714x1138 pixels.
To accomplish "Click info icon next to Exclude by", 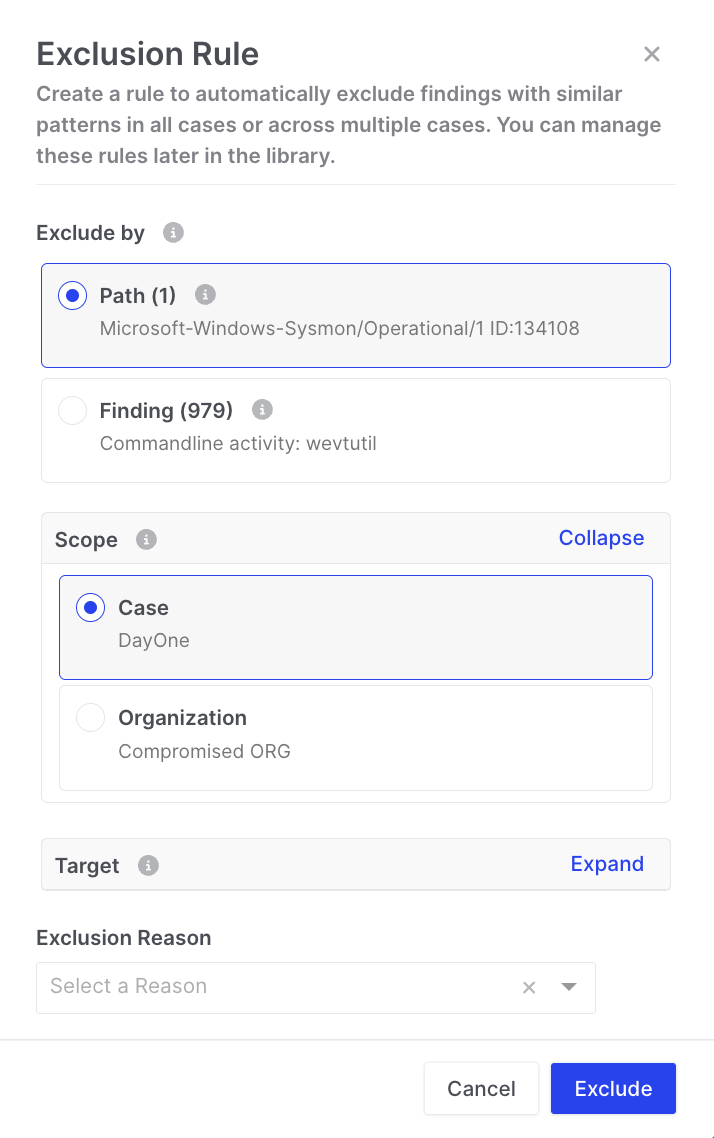I will tap(173, 233).
